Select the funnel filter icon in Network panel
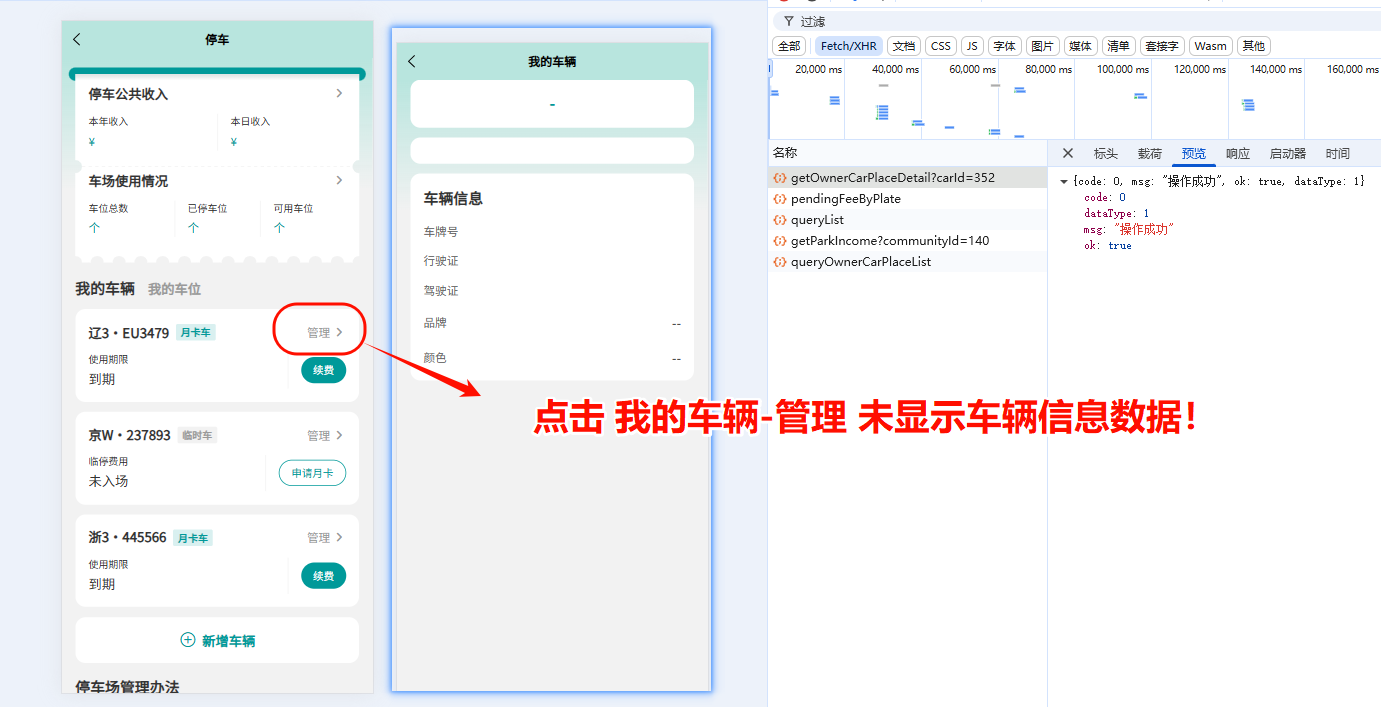The height and width of the screenshot is (707, 1381). (790, 21)
